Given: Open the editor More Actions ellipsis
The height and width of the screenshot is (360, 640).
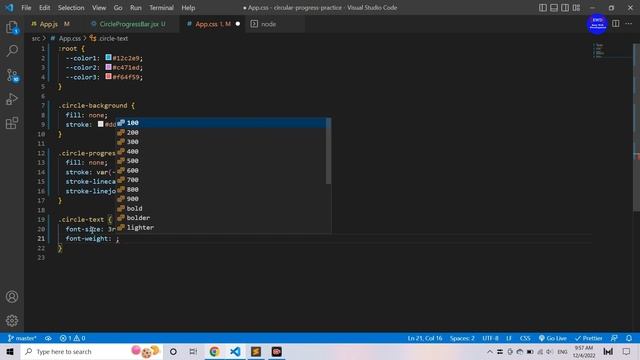Looking at the screenshot, I should click(629, 24).
